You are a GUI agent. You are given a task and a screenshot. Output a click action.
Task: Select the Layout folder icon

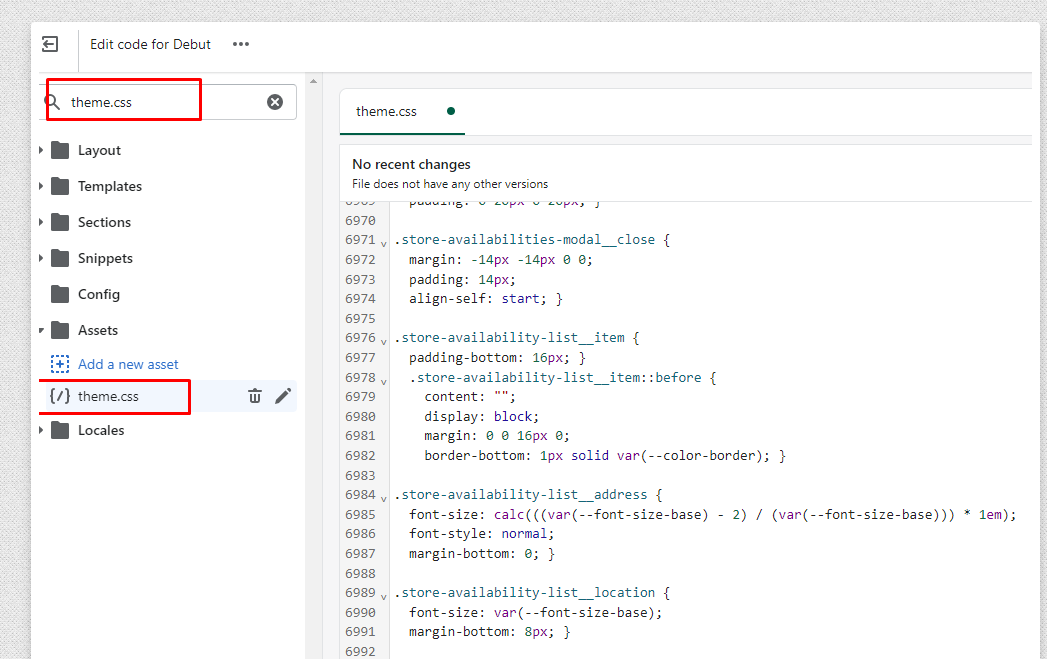60,150
